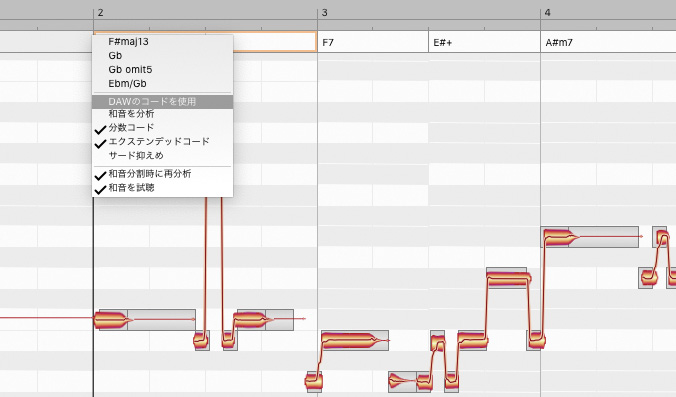Select the wide note blob after bar 3
This screenshot has height=397, width=676.
[355, 341]
